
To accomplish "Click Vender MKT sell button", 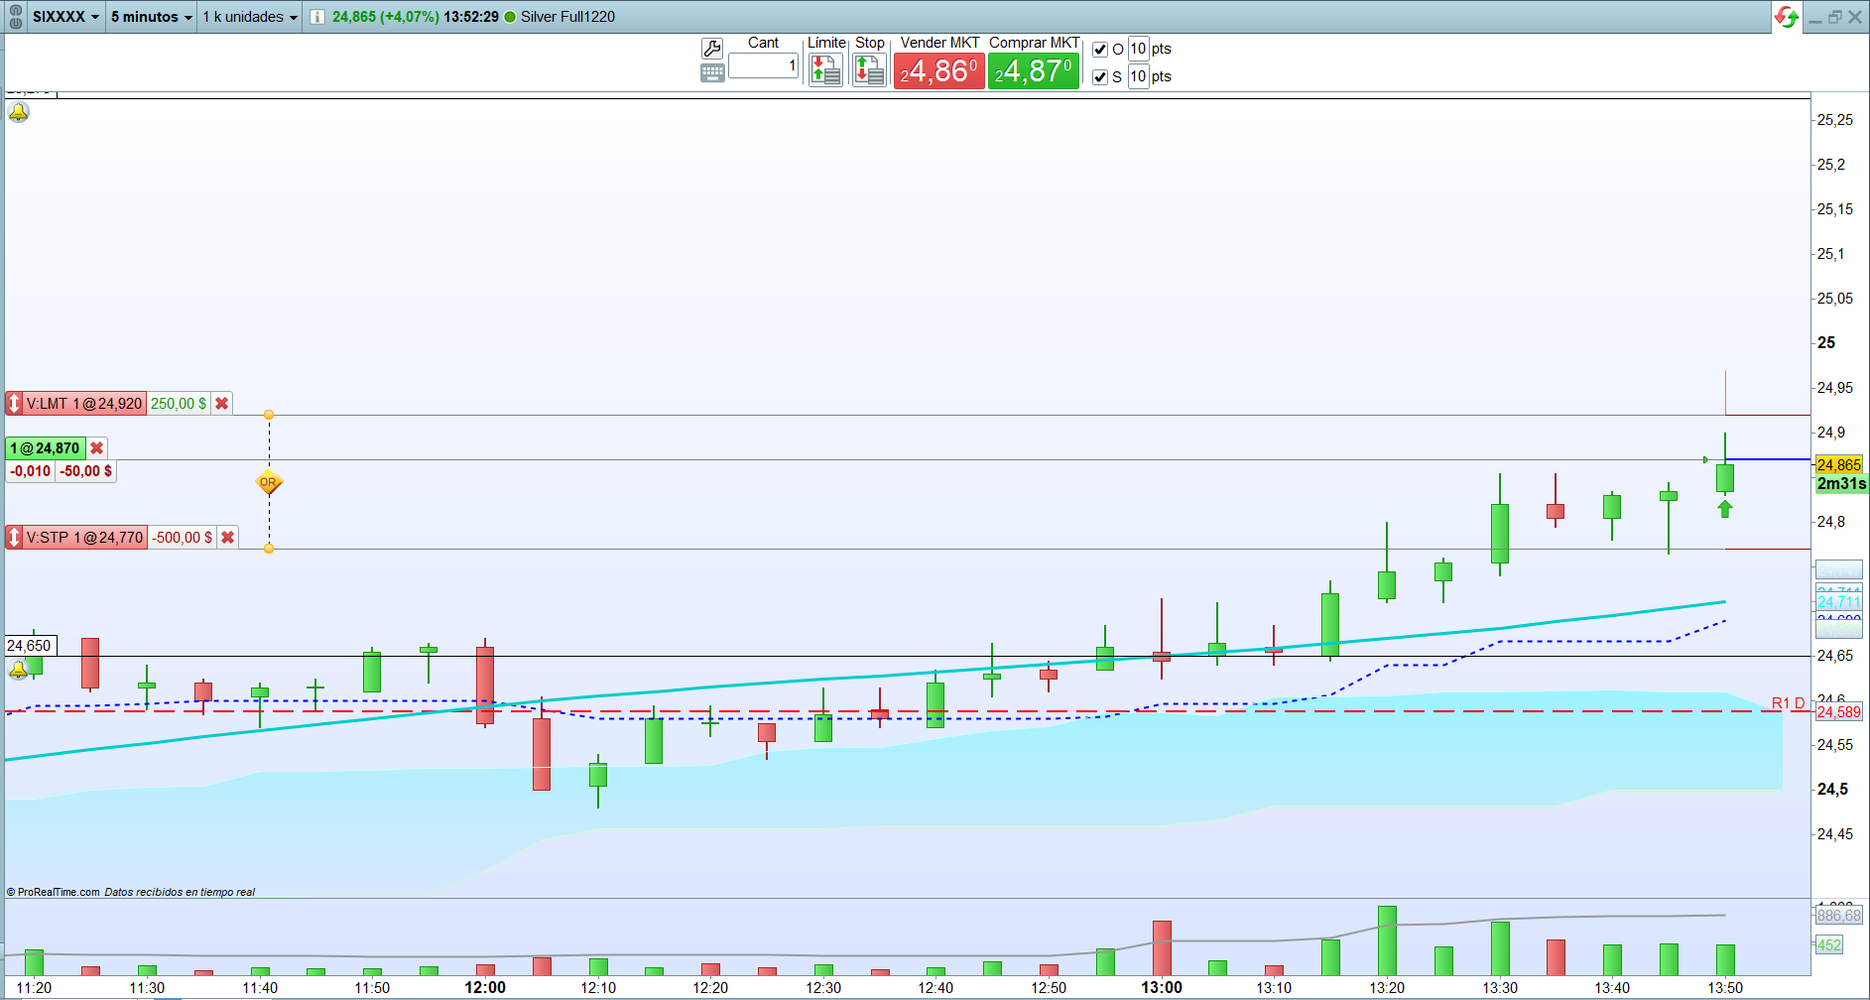I will (939, 71).
